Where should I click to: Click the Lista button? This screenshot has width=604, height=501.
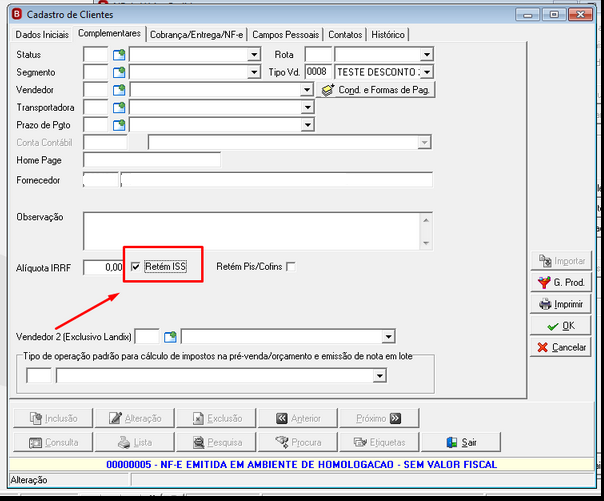tap(135, 442)
